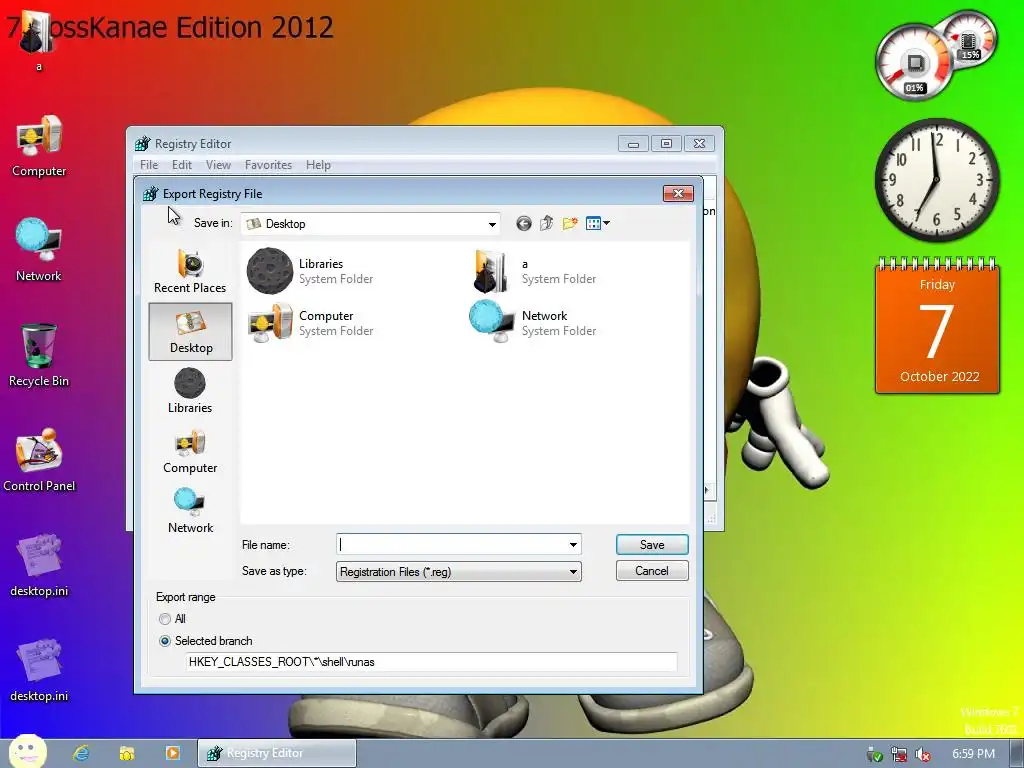1024x768 pixels.
Task: Select Network in the places bar
Action: (190, 511)
